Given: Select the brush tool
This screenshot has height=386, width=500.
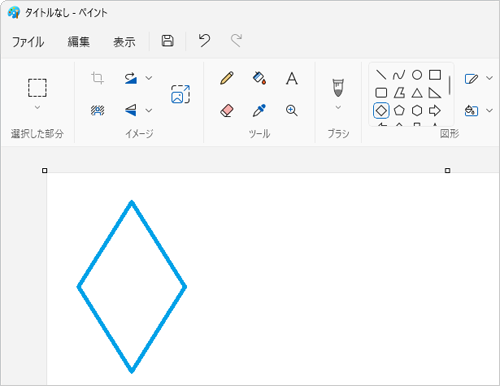Looking at the screenshot, I should [x=338, y=88].
